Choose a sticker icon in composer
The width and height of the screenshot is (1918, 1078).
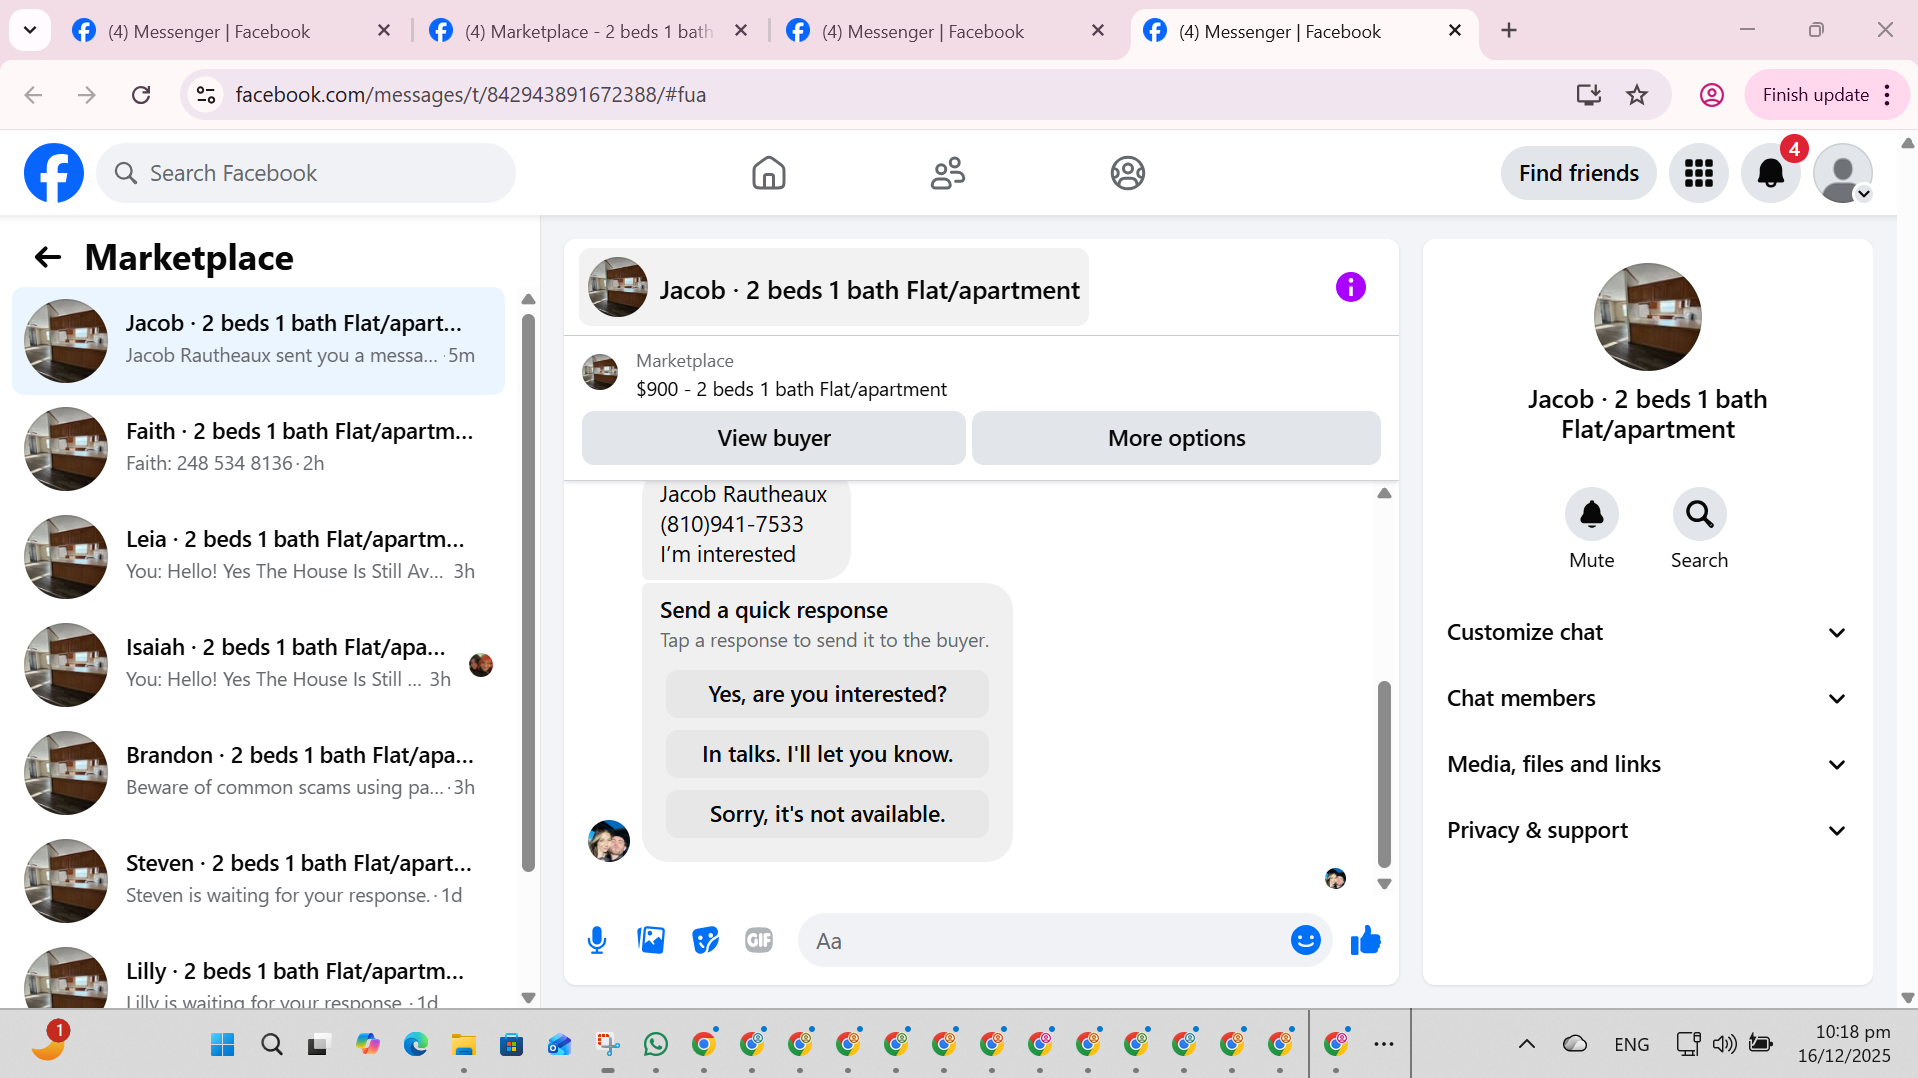705,941
